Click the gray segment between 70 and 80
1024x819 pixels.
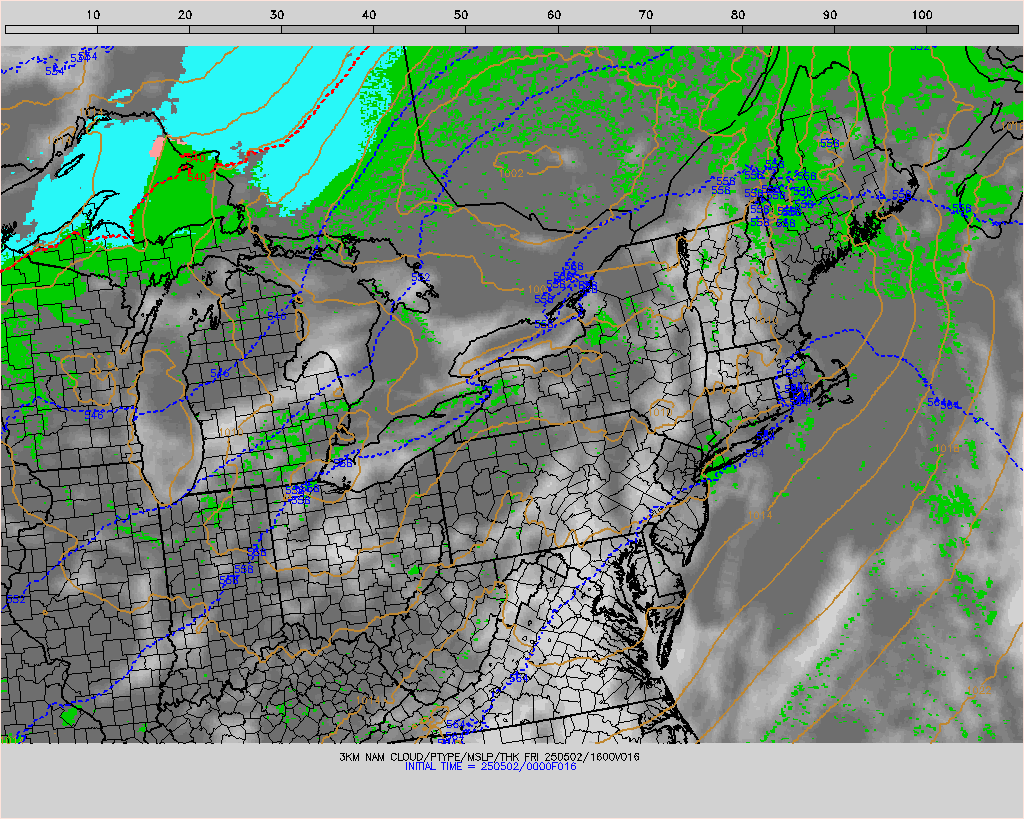click(696, 29)
